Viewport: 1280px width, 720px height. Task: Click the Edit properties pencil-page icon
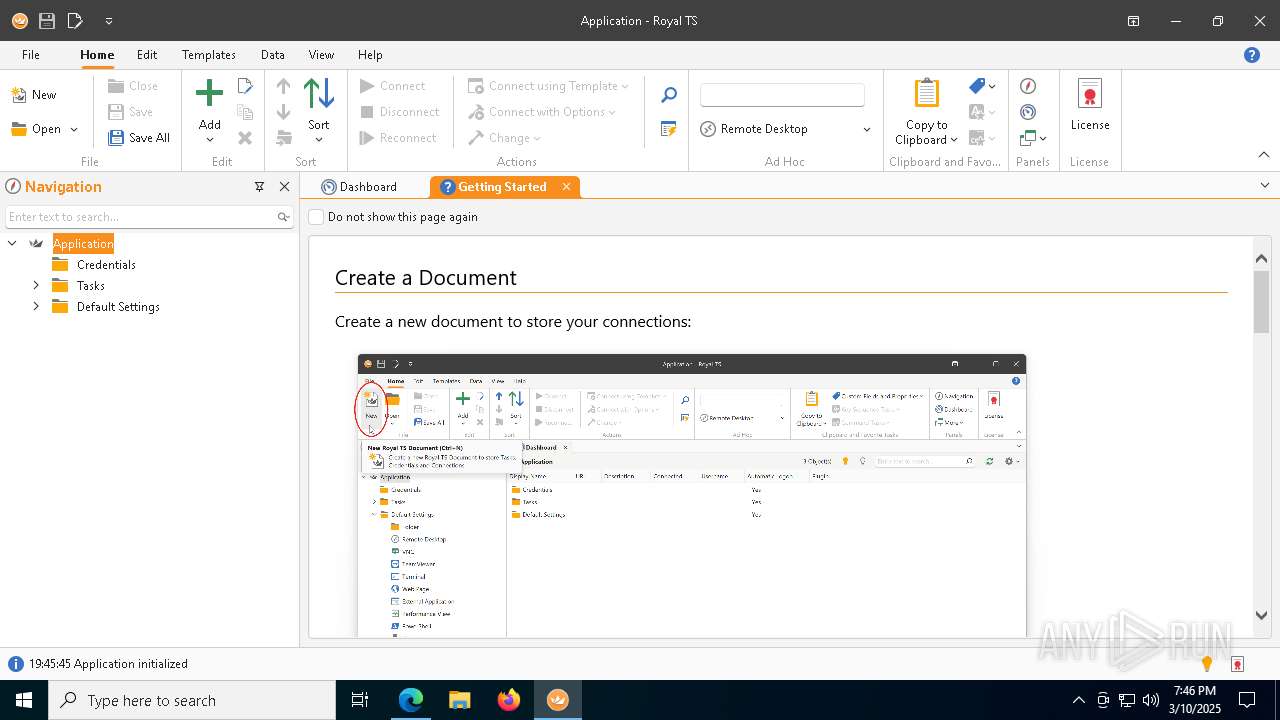click(245, 86)
